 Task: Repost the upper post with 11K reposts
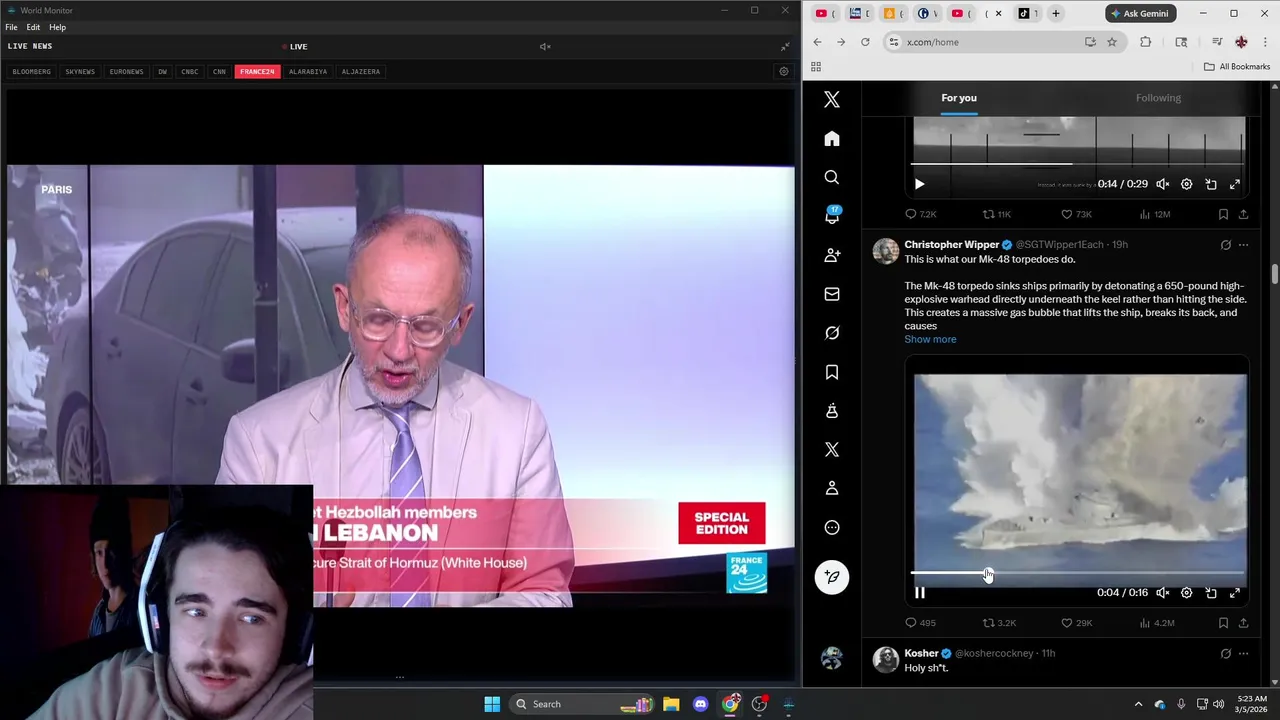coord(997,214)
